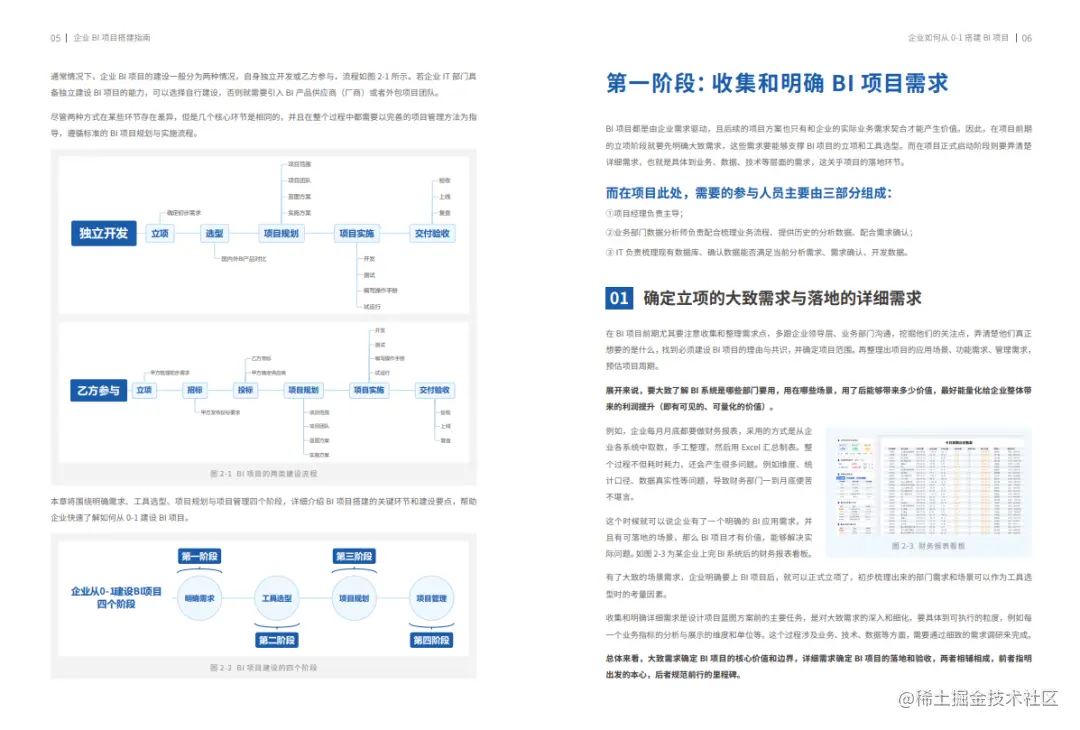Select the 投标 node in the flowchart
The height and width of the screenshot is (730, 1080).
[x=245, y=390]
